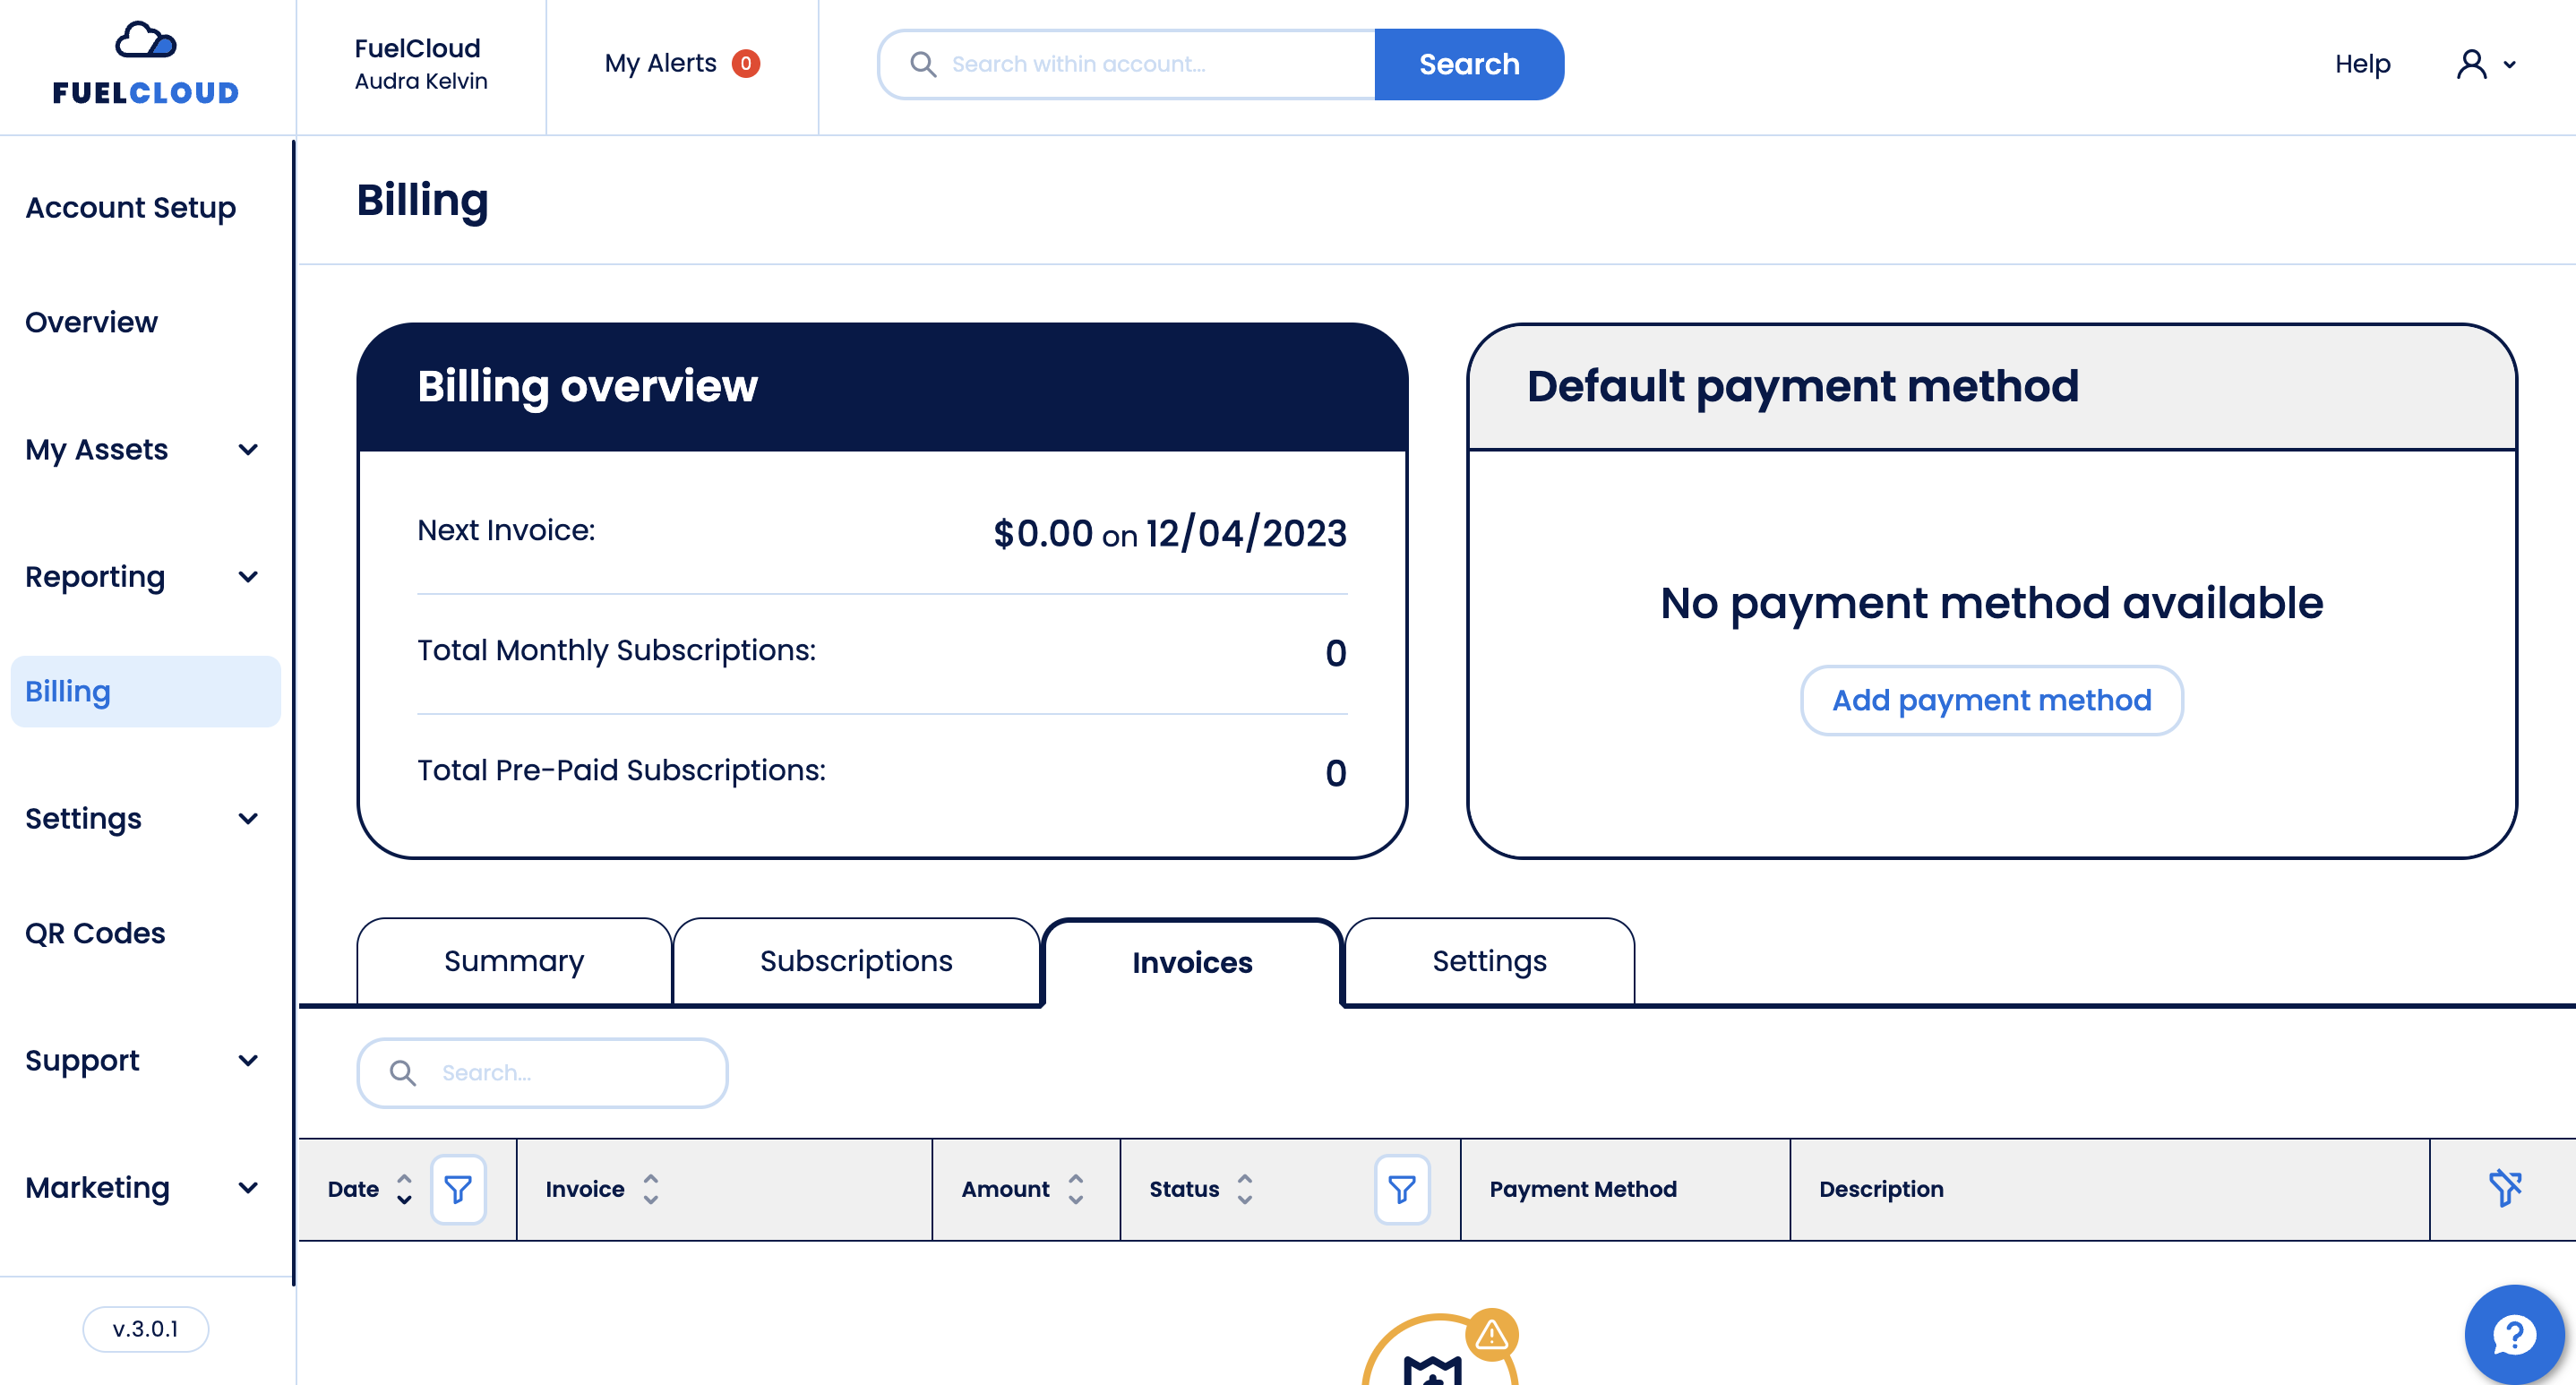Click No payment method available text
Viewport: 2576px width, 1385px height.
click(1991, 603)
